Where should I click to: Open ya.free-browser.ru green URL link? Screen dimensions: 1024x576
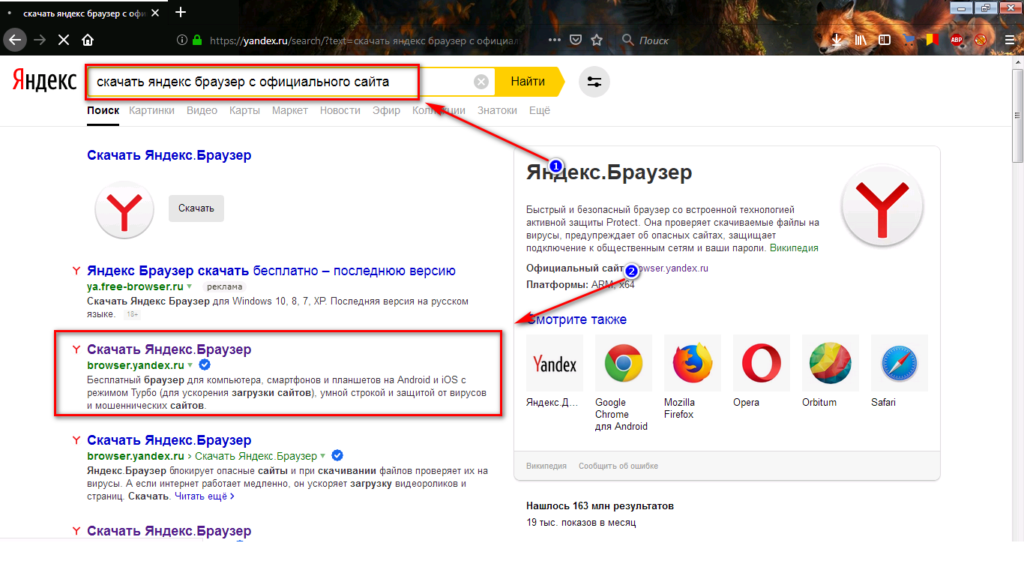click(x=135, y=287)
